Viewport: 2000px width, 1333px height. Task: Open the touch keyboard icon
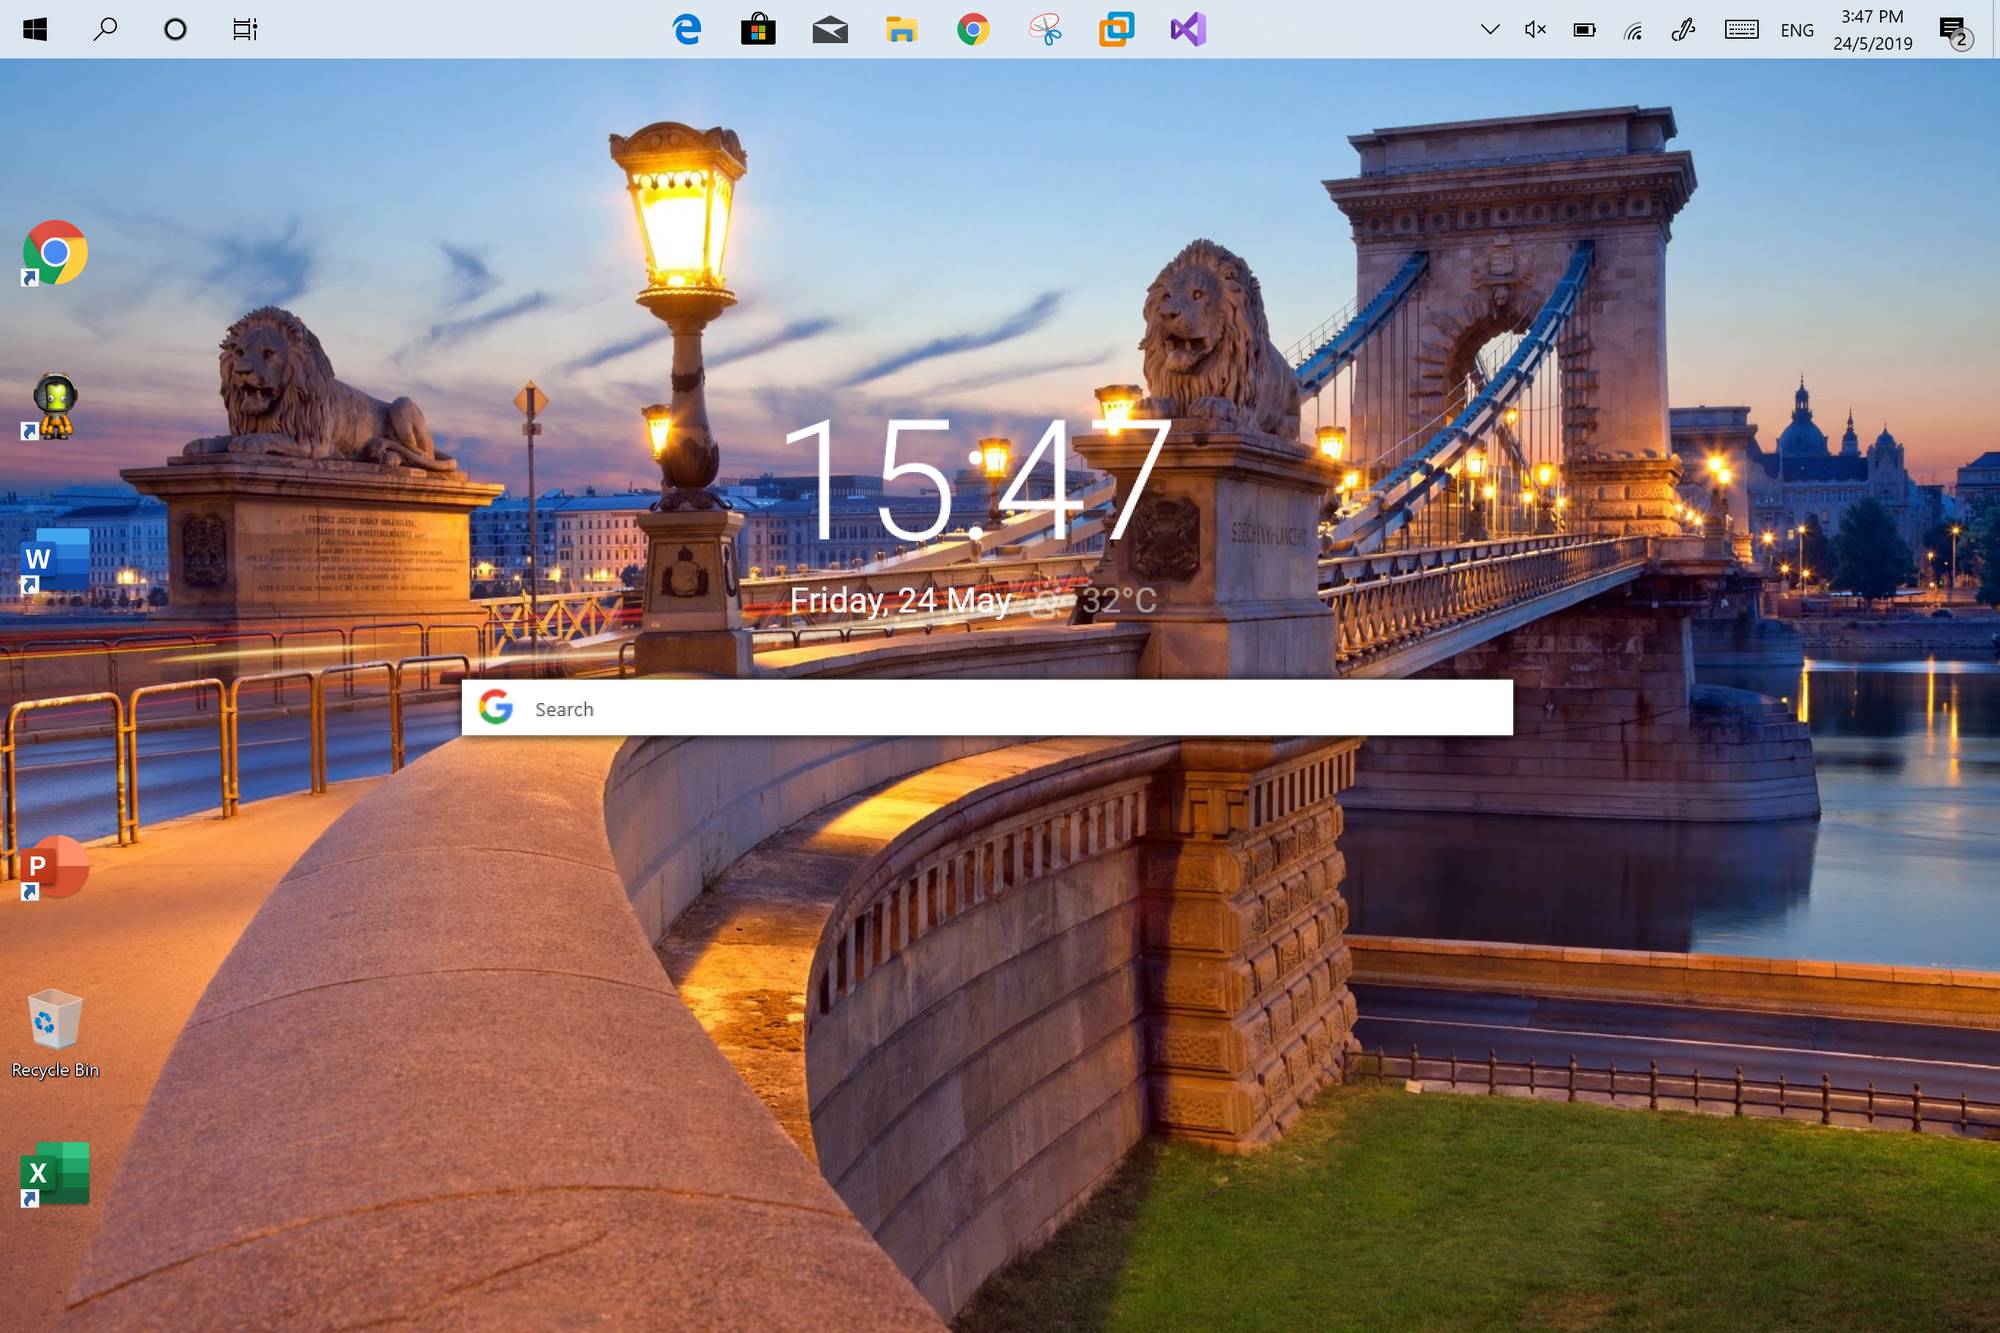click(x=1741, y=29)
